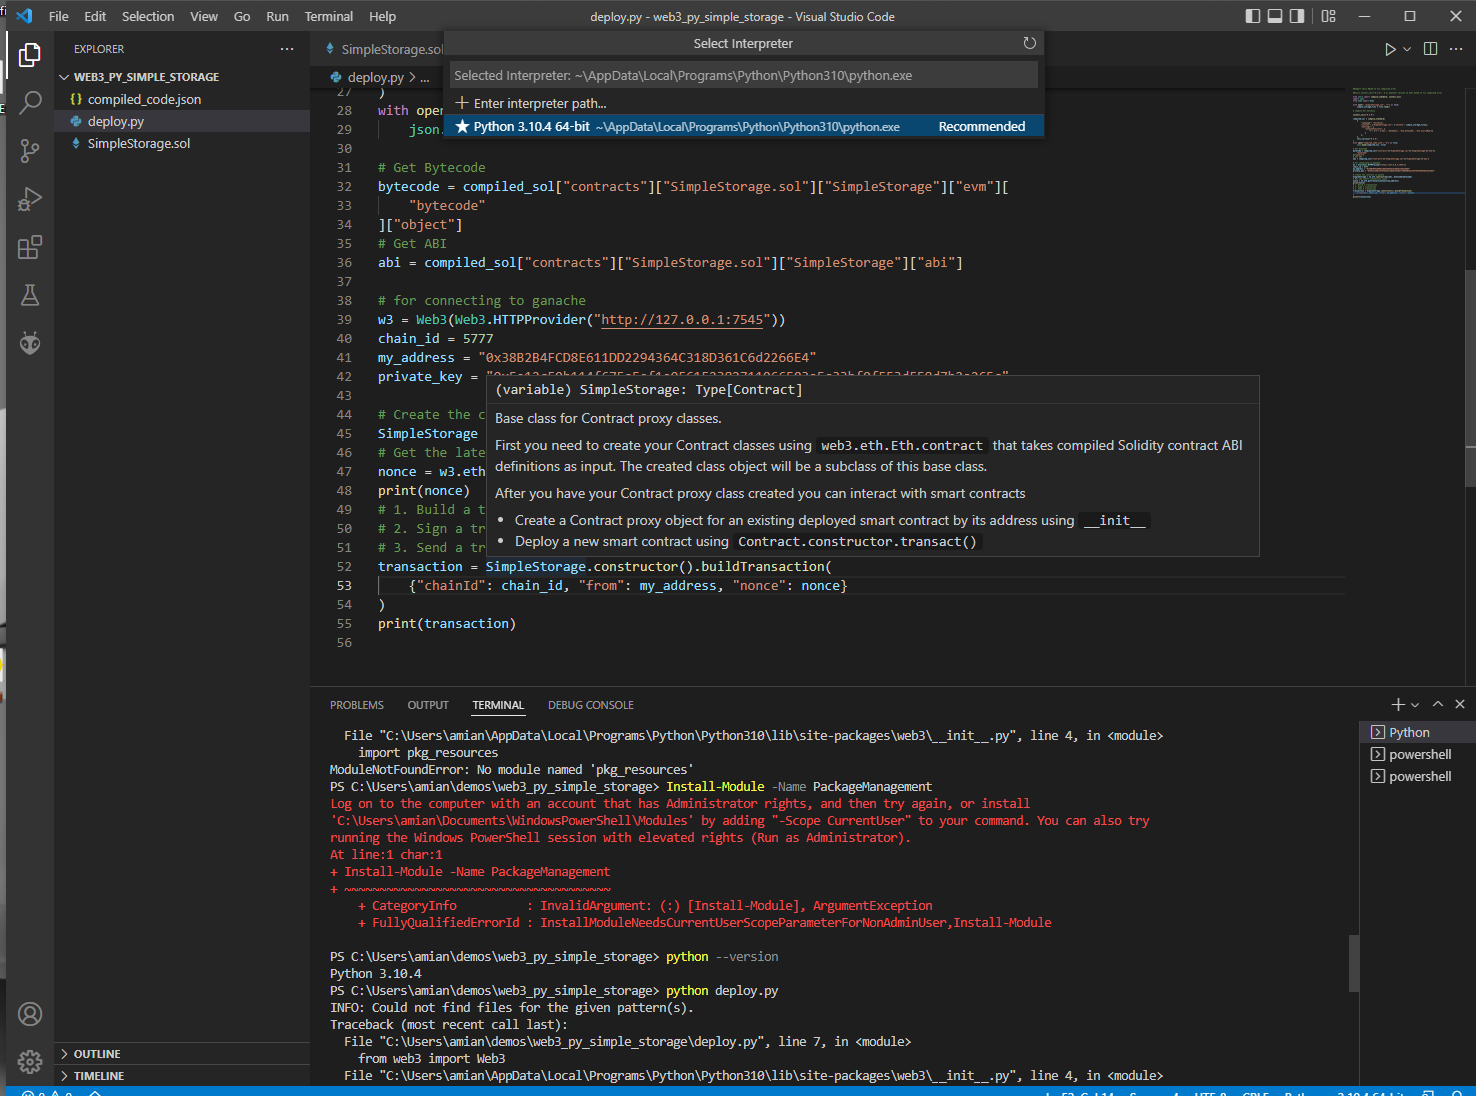Open Customize Layout in title bar
Viewport: 1476px width, 1096px height.
(x=1328, y=16)
